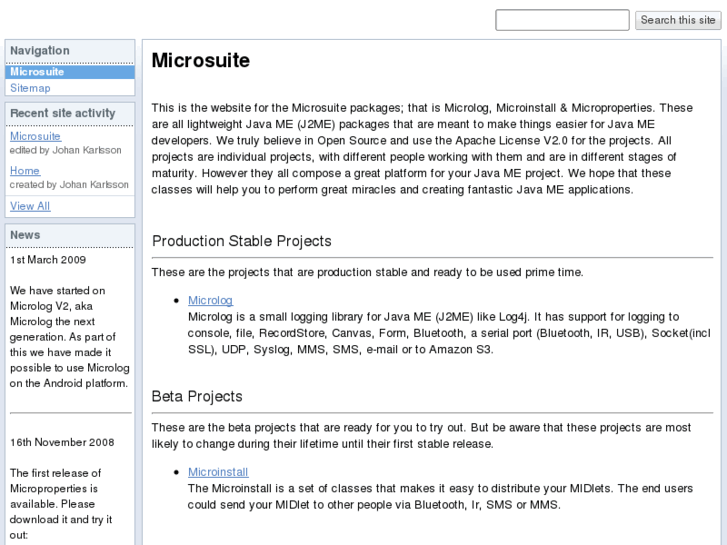This screenshot has width=727, height=545.
Task: Open the Microlog project link
Action: (210, 301)
